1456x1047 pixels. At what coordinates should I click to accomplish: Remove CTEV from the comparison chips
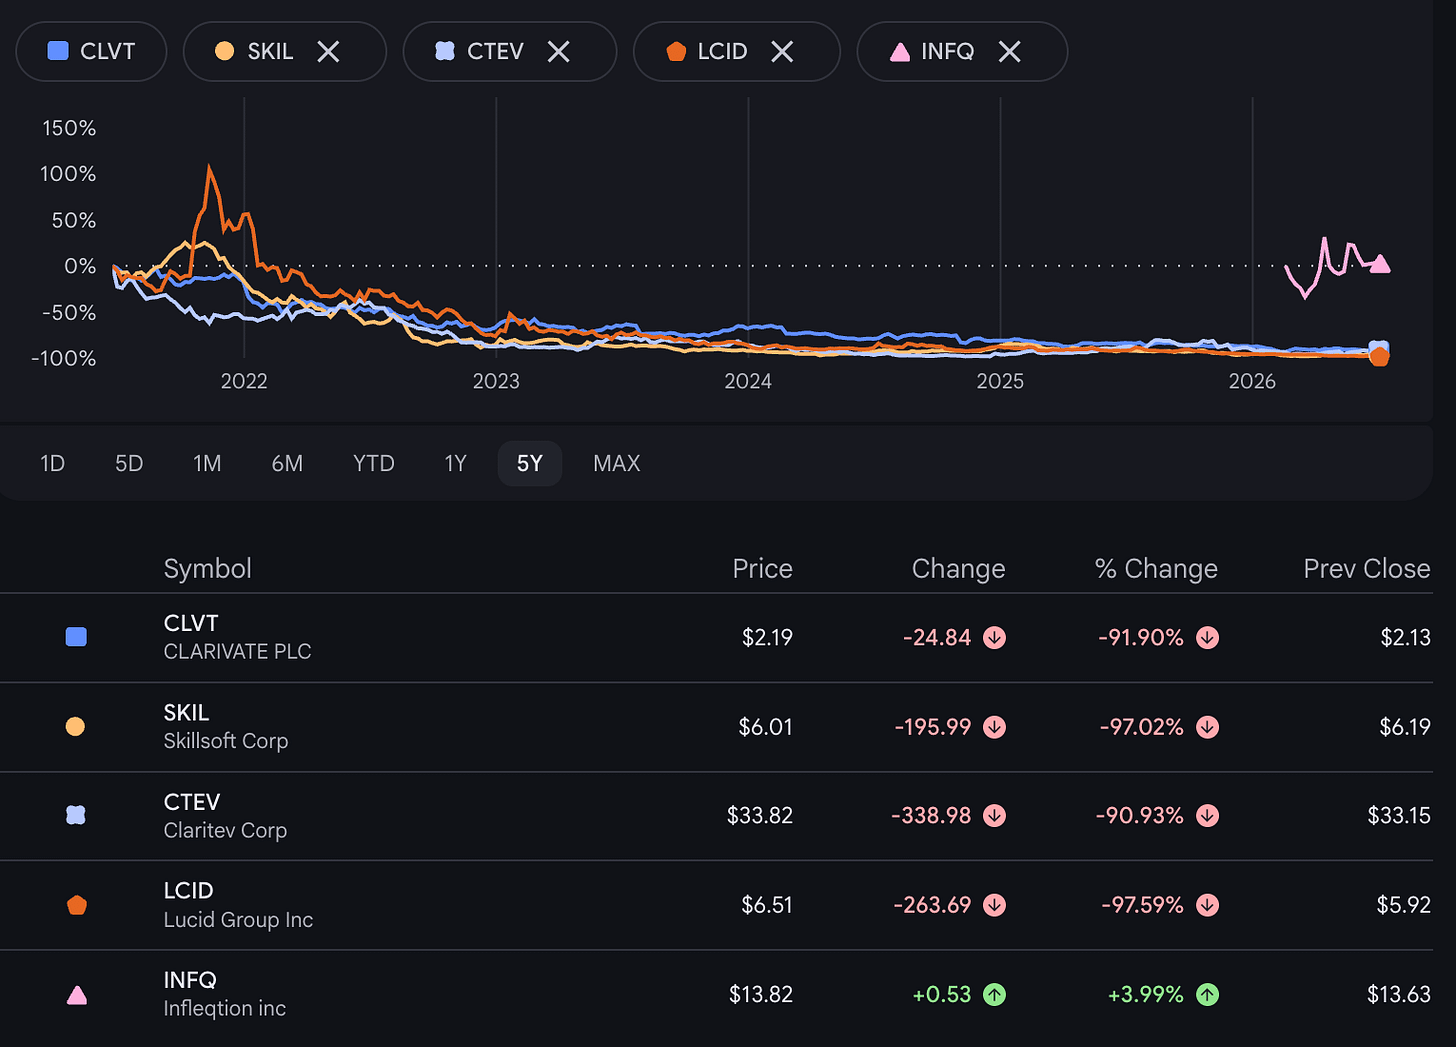click(558, 51)
